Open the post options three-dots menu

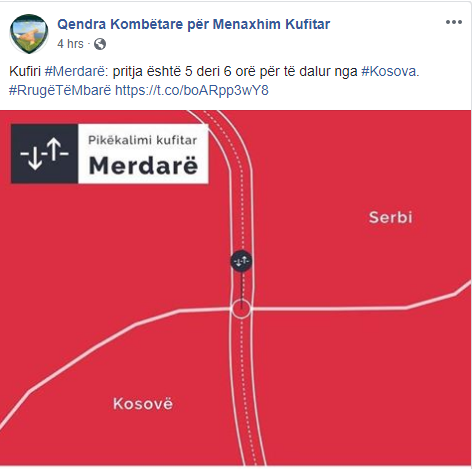click(454, 22)
